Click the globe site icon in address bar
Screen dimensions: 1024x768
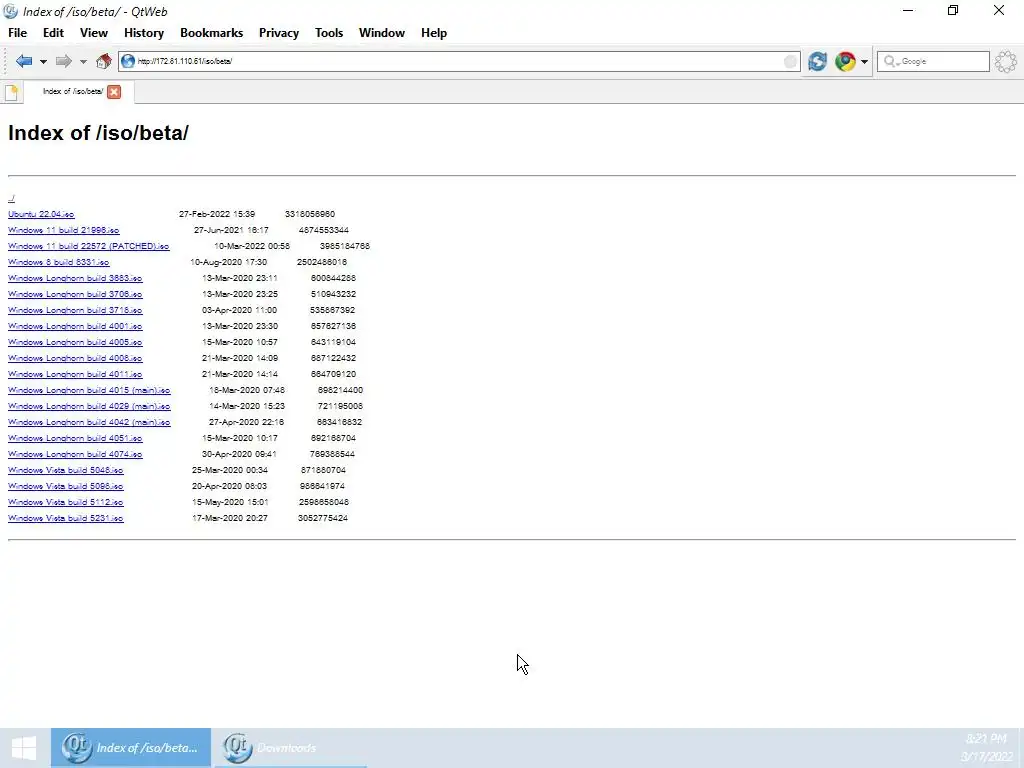pos(128,61)
